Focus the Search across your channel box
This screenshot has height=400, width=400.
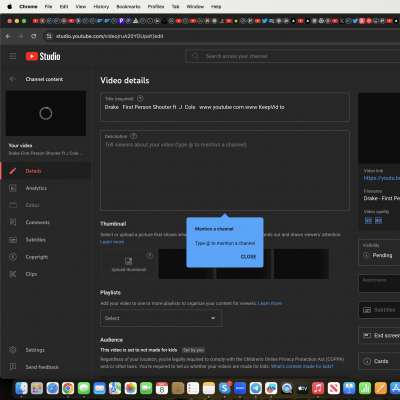(293, 56)
